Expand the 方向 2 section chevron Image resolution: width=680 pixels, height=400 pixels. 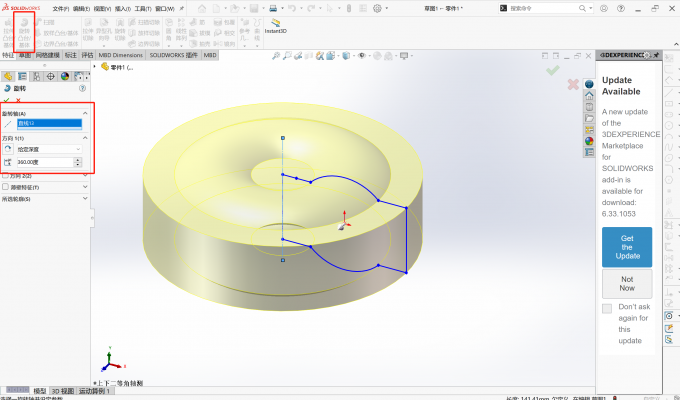point(85,175)
